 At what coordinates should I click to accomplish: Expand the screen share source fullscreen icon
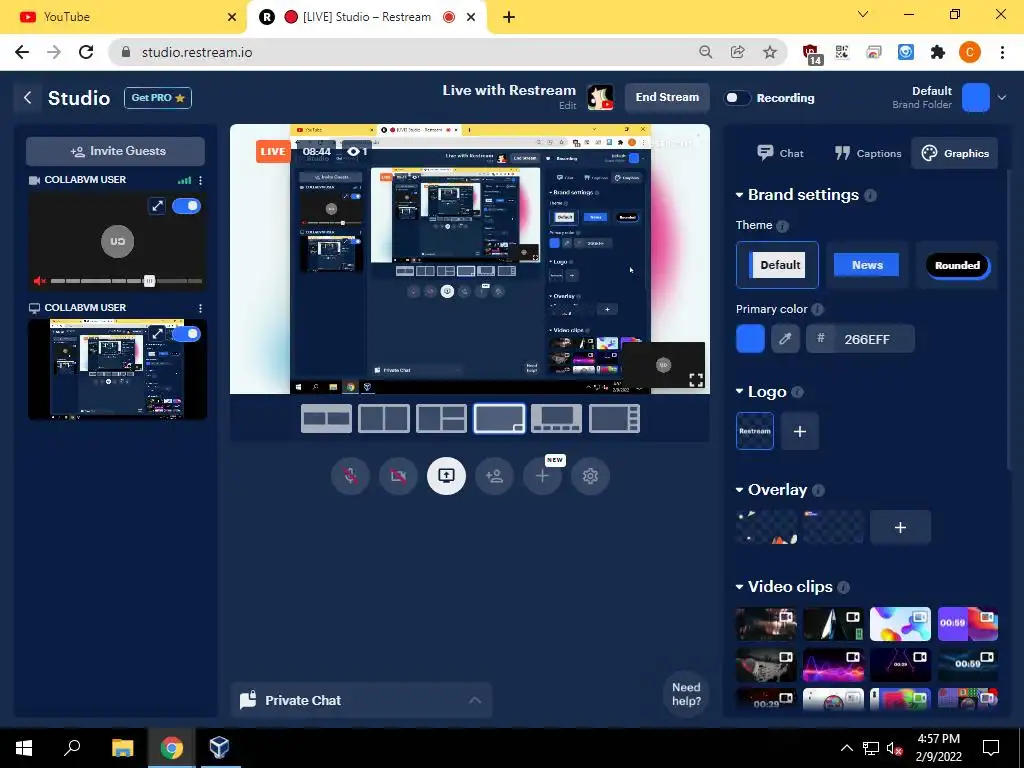157,334
